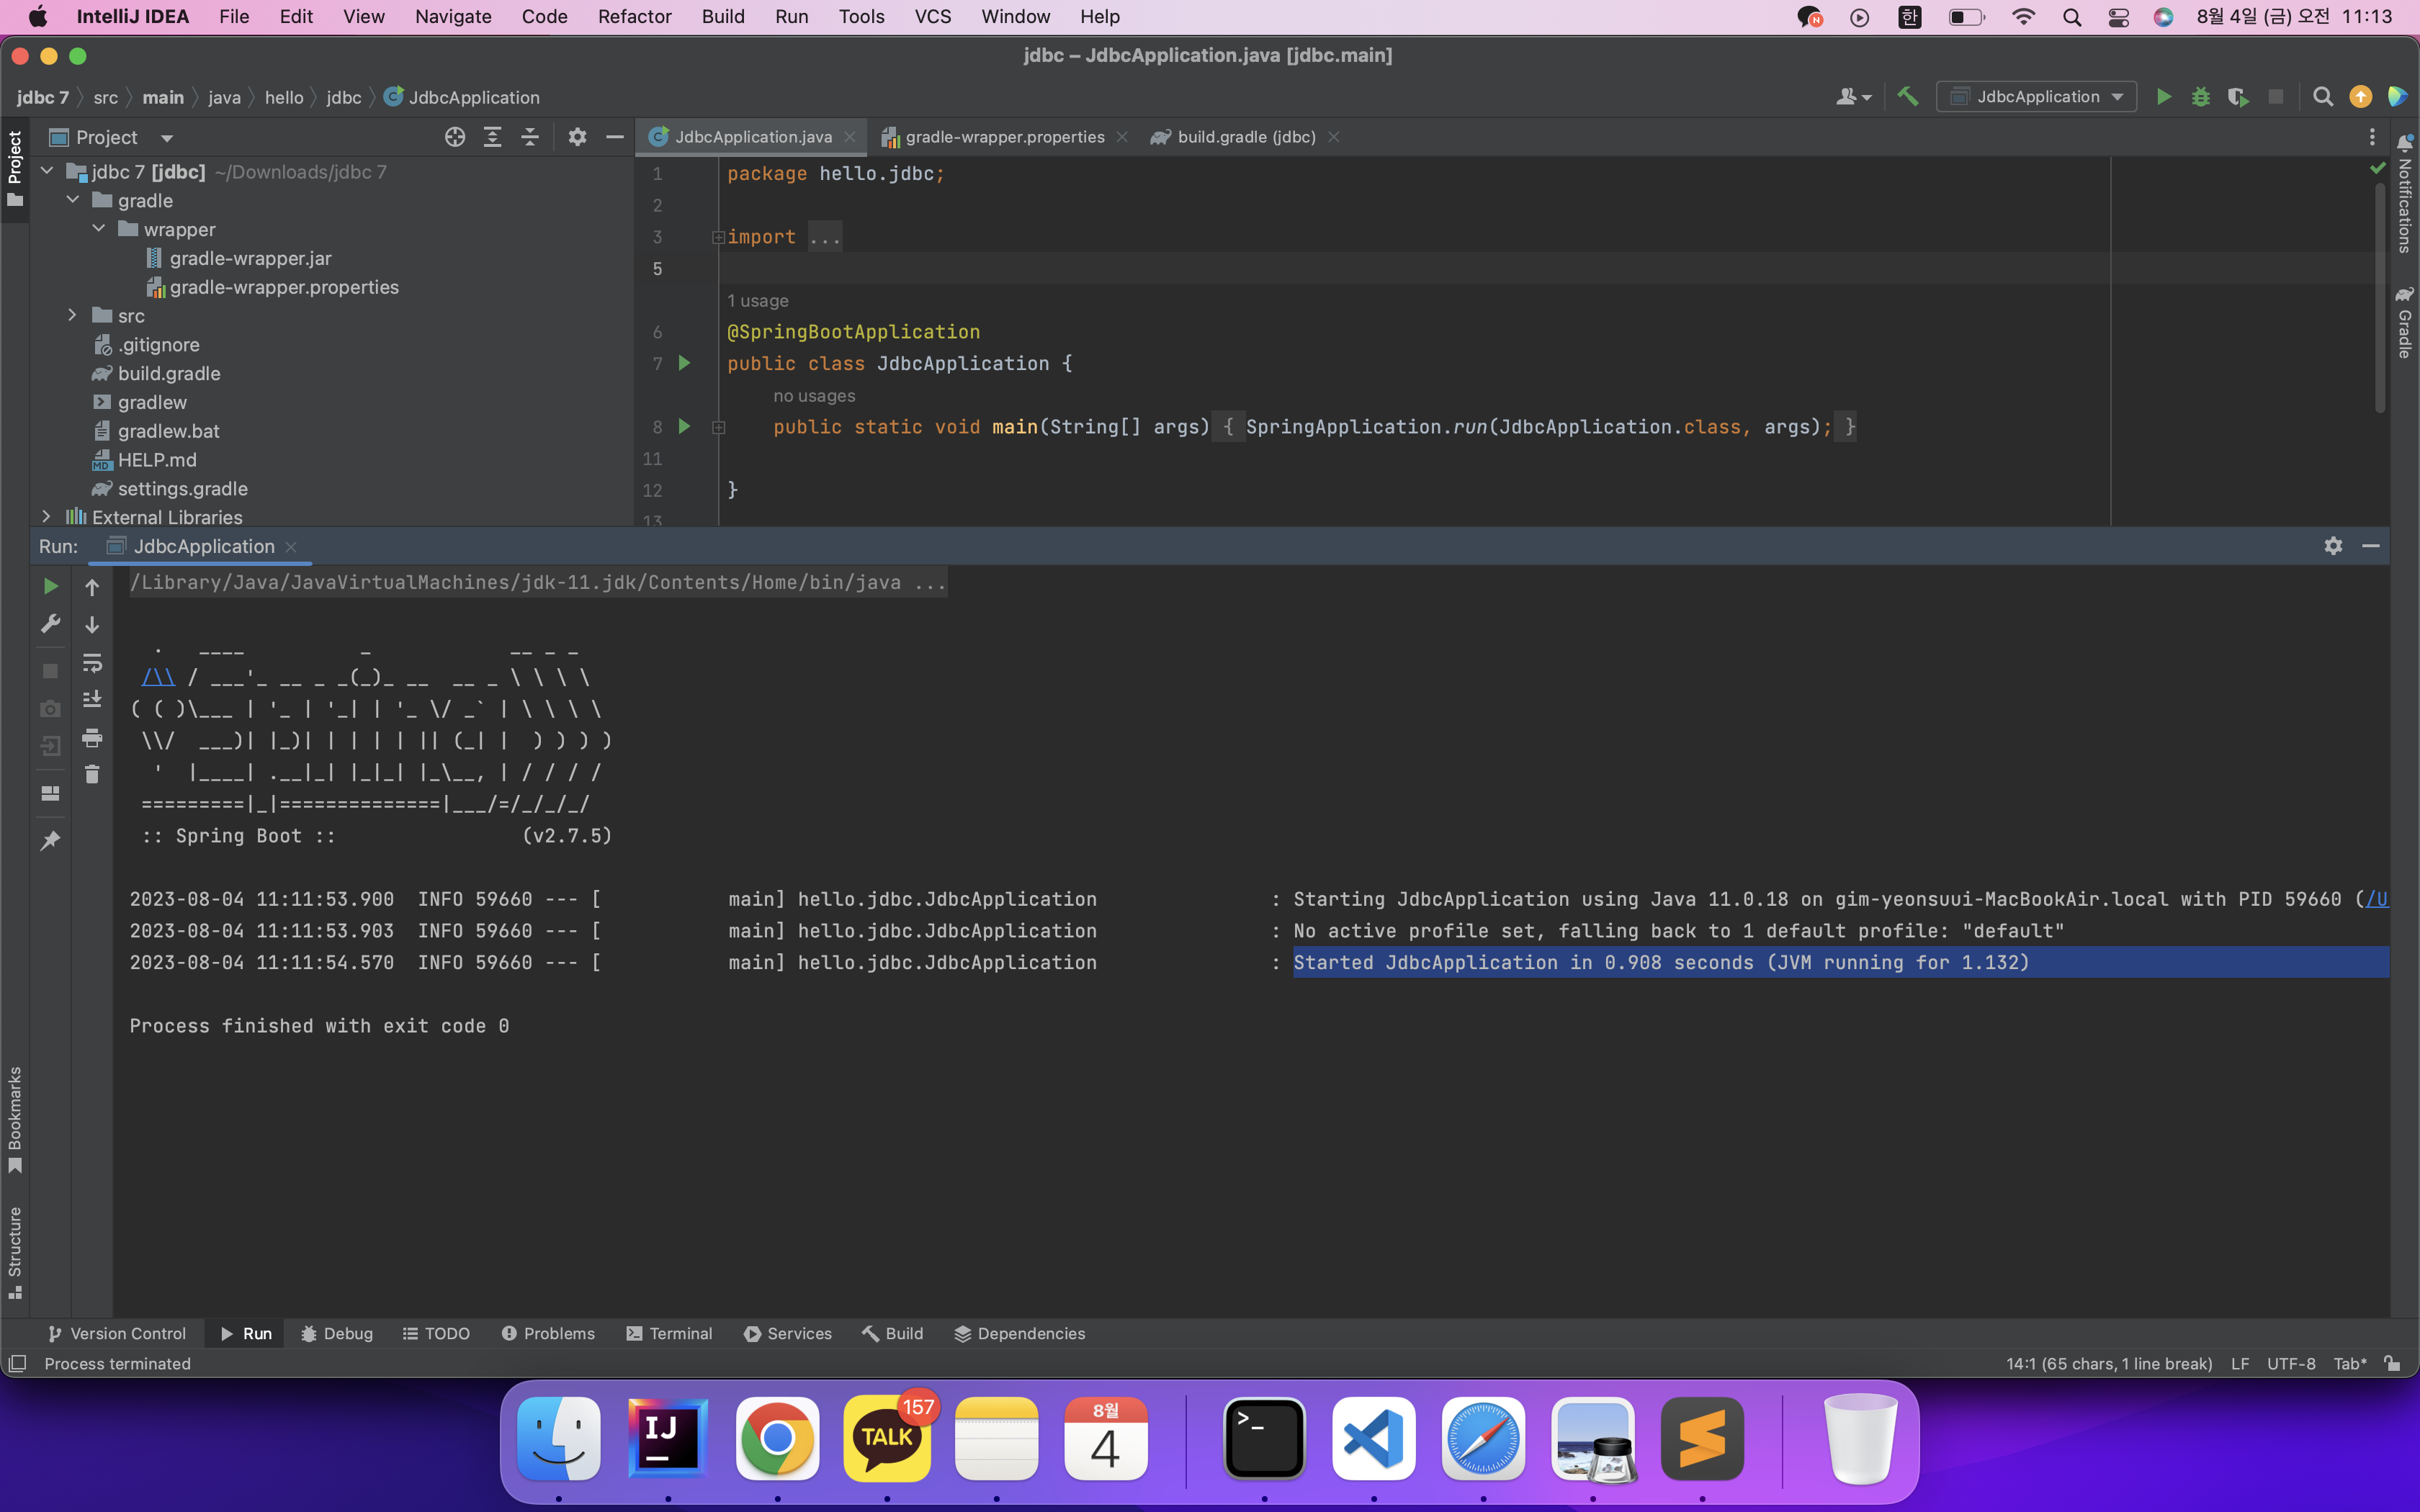Open the Terminal tool window button
This screenshot has height=1512, width=2420.
[x=669, y=1333]
